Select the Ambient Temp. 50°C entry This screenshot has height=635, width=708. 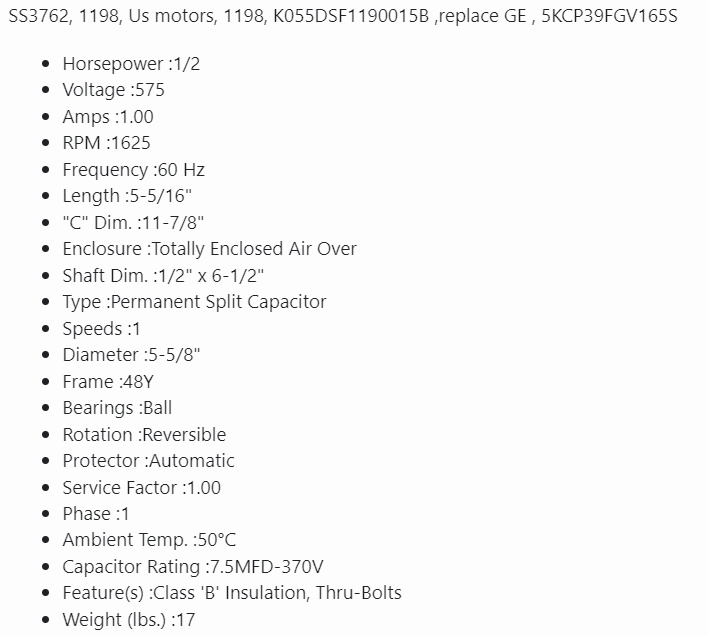click(x=149, y=540)
